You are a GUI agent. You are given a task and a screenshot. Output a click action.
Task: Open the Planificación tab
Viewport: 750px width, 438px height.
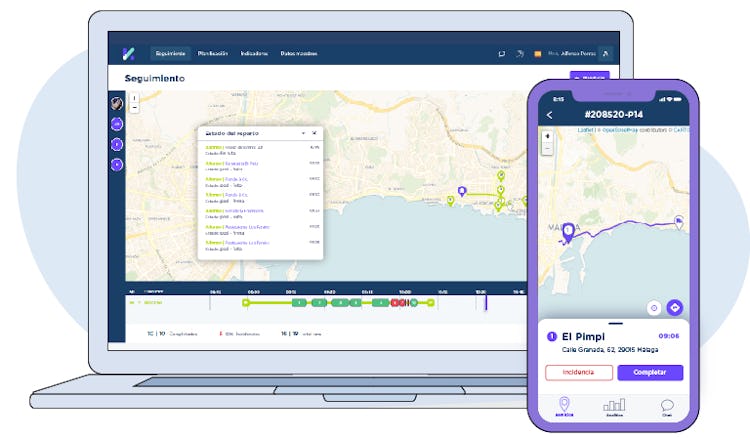212,54
